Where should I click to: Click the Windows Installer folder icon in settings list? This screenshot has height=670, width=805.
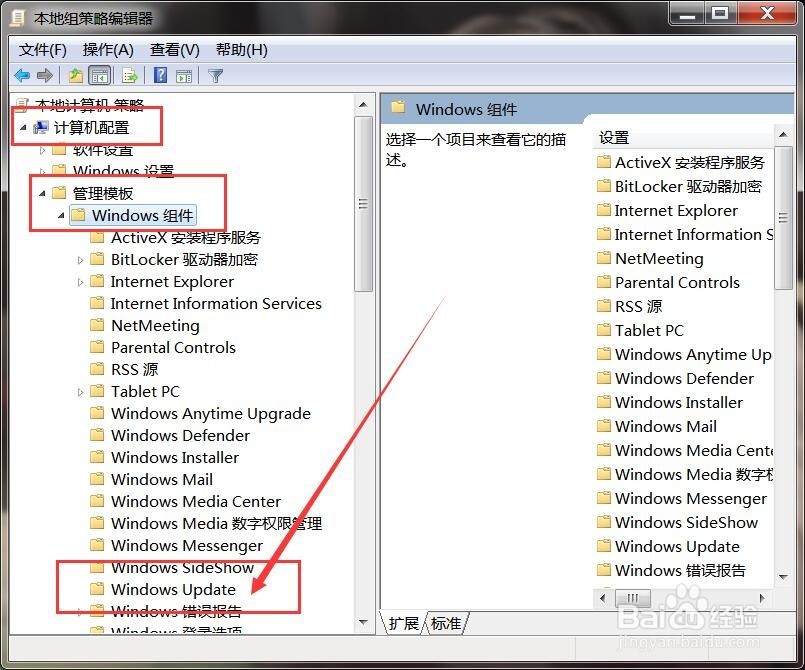click(604, 402)
